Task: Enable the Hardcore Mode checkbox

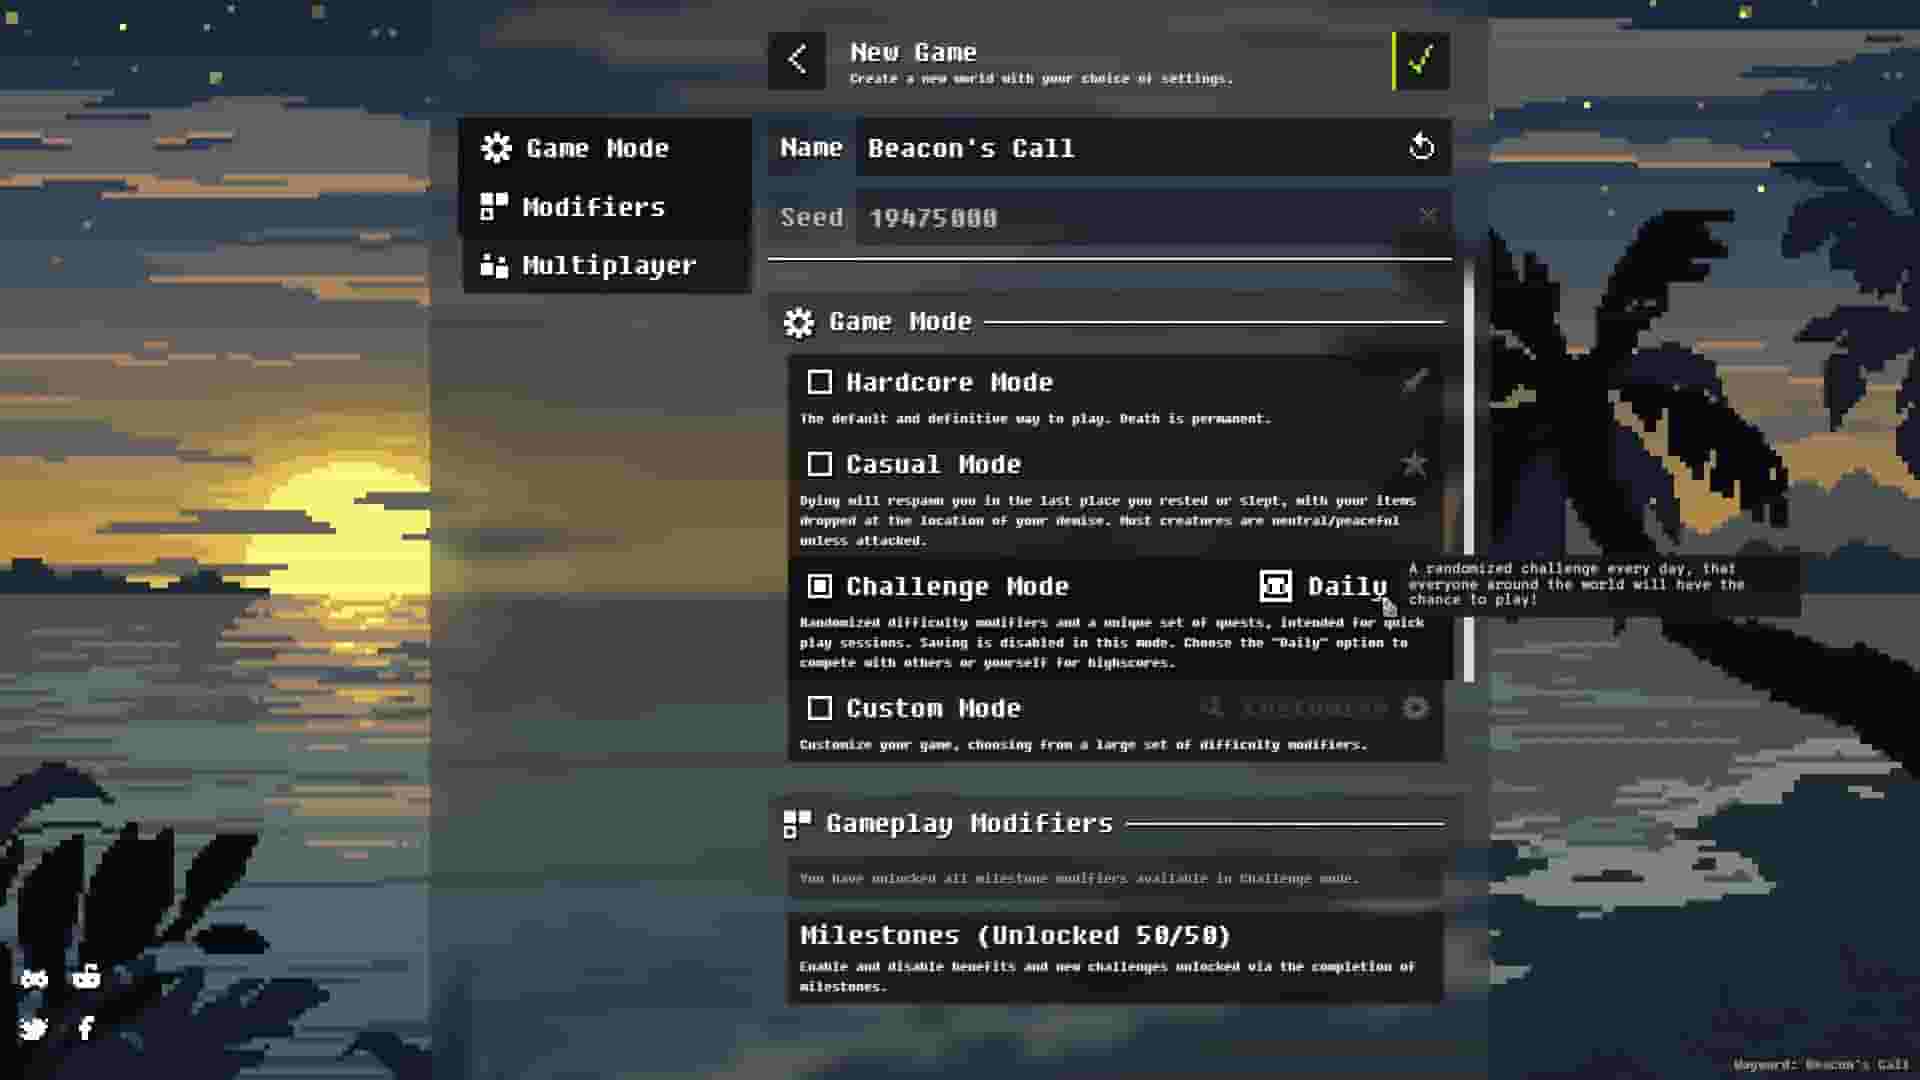Action: tap(821, 381)
